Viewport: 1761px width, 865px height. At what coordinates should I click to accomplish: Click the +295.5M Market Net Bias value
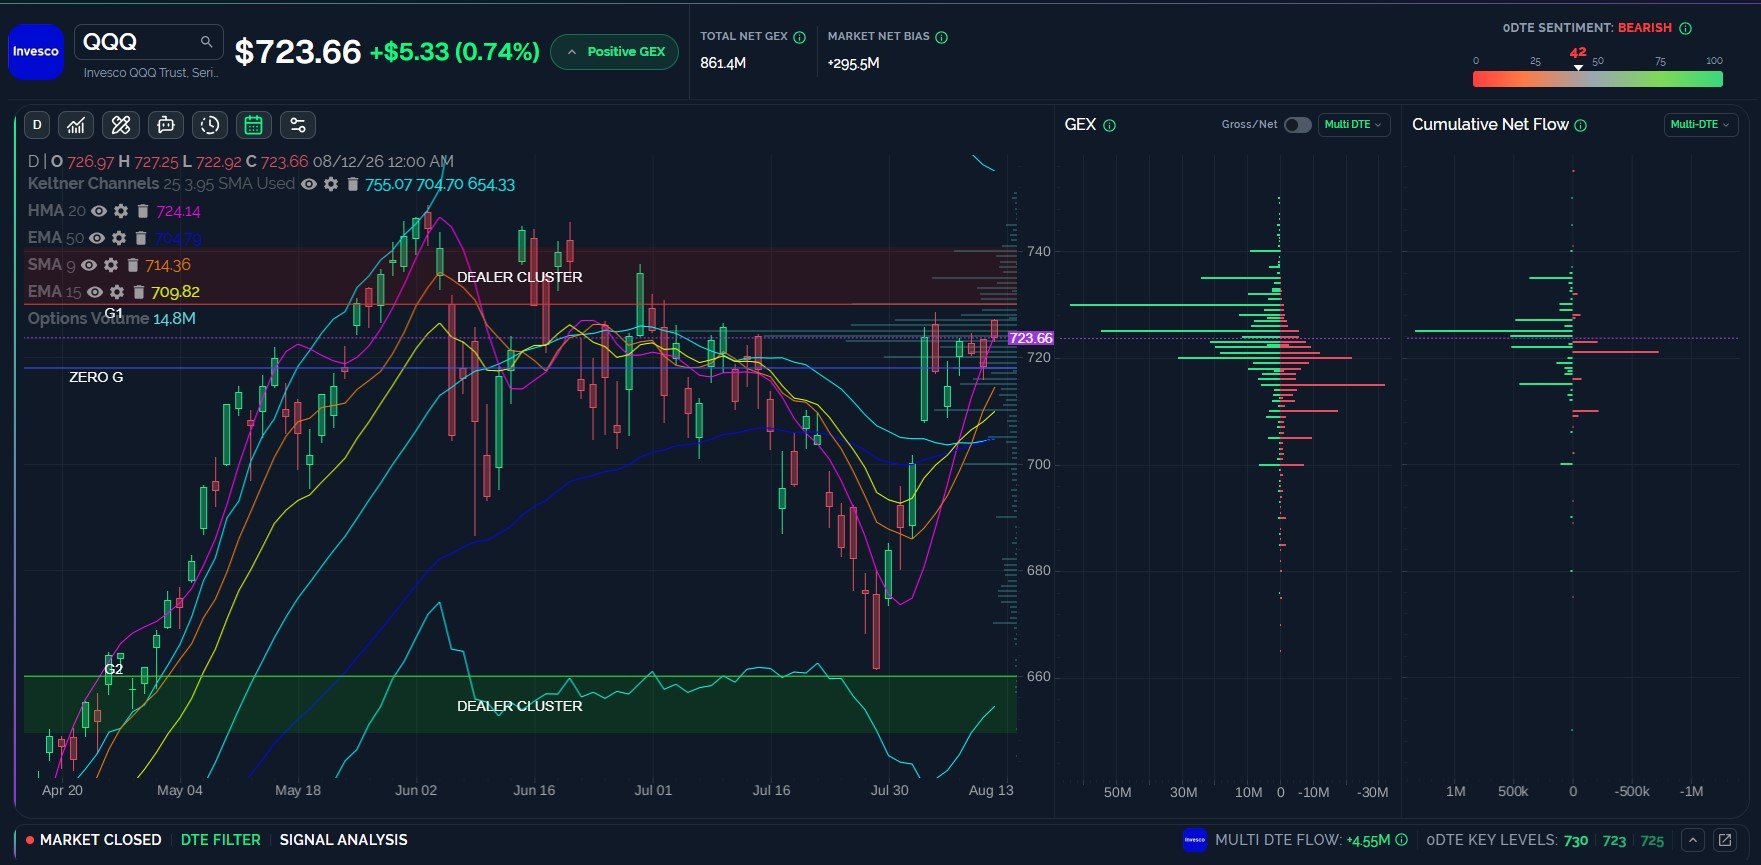tap(854, 63)
